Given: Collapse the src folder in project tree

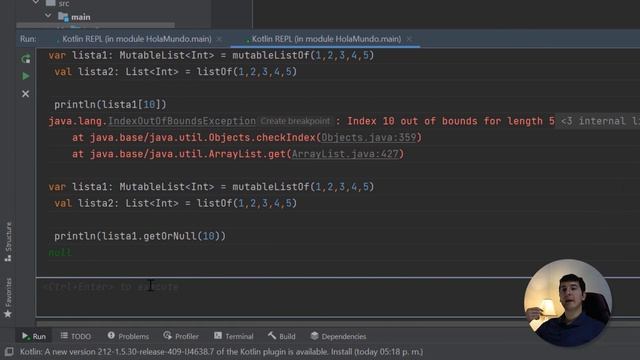Looking at the screenshot, I should [x=36, y=2].
